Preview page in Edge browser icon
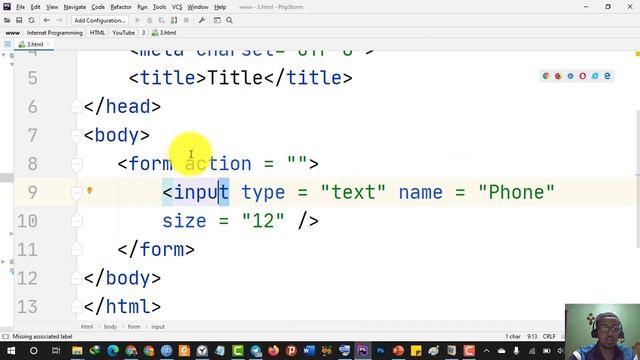Image resolution: width=640 pixels, height=360 pixels. [607, 76]
